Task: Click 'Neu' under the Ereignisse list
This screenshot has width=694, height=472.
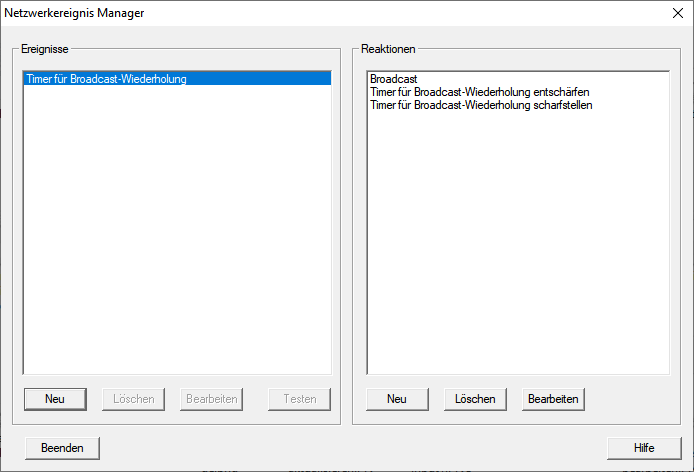Action: (x=55, y=399)
